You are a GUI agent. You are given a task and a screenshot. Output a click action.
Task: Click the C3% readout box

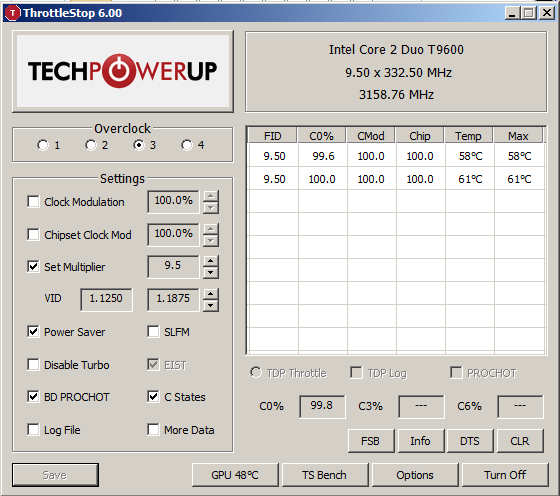421,406
